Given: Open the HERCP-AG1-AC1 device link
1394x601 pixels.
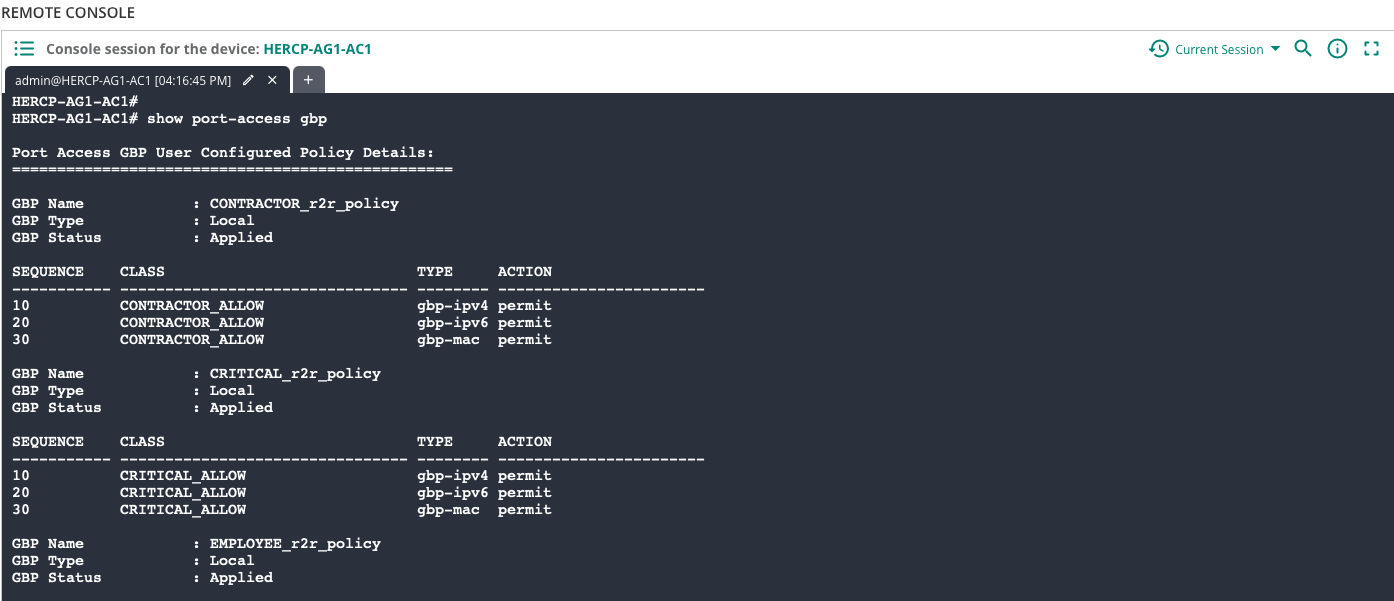Looking at the screenshot, I should tap(318, 49).
